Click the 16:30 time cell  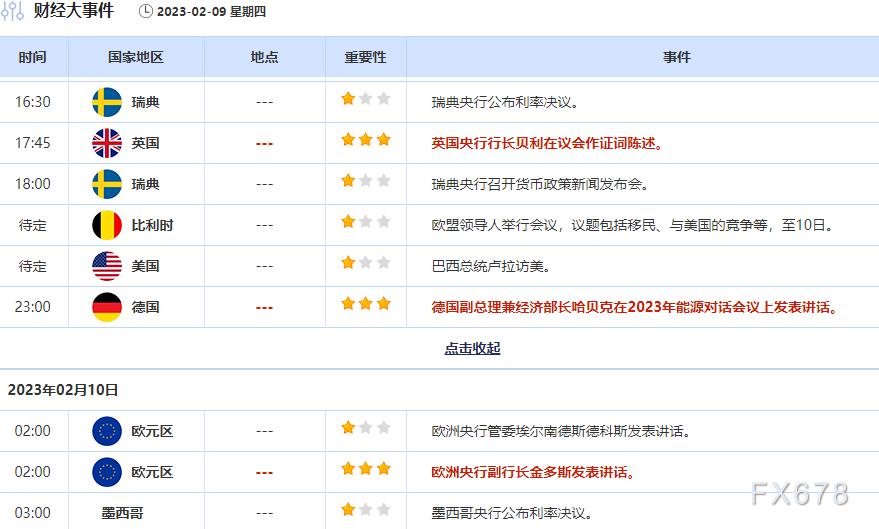pyautogui.click(x=33, y=102)
